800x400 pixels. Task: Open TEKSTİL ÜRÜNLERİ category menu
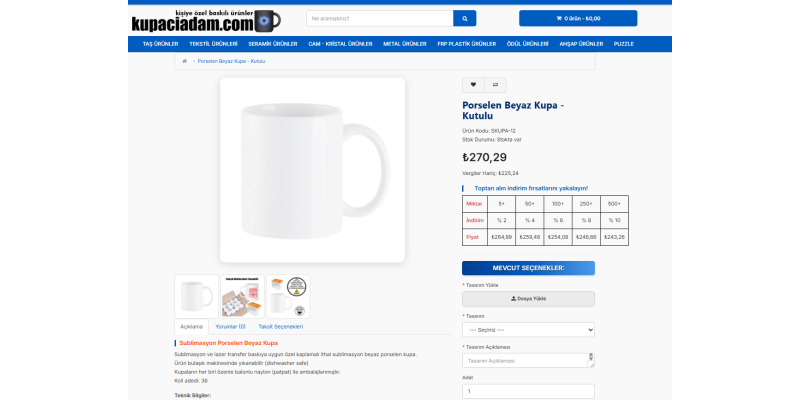click(213, 44)
